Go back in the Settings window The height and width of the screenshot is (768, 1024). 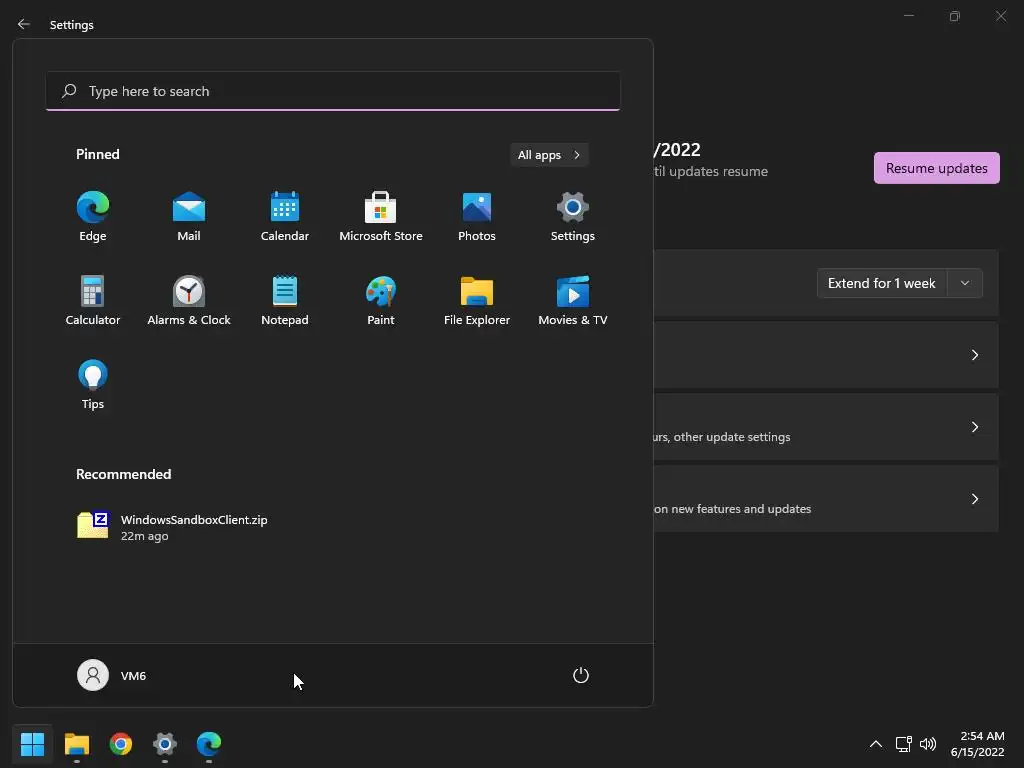click(x=24, y=24)
